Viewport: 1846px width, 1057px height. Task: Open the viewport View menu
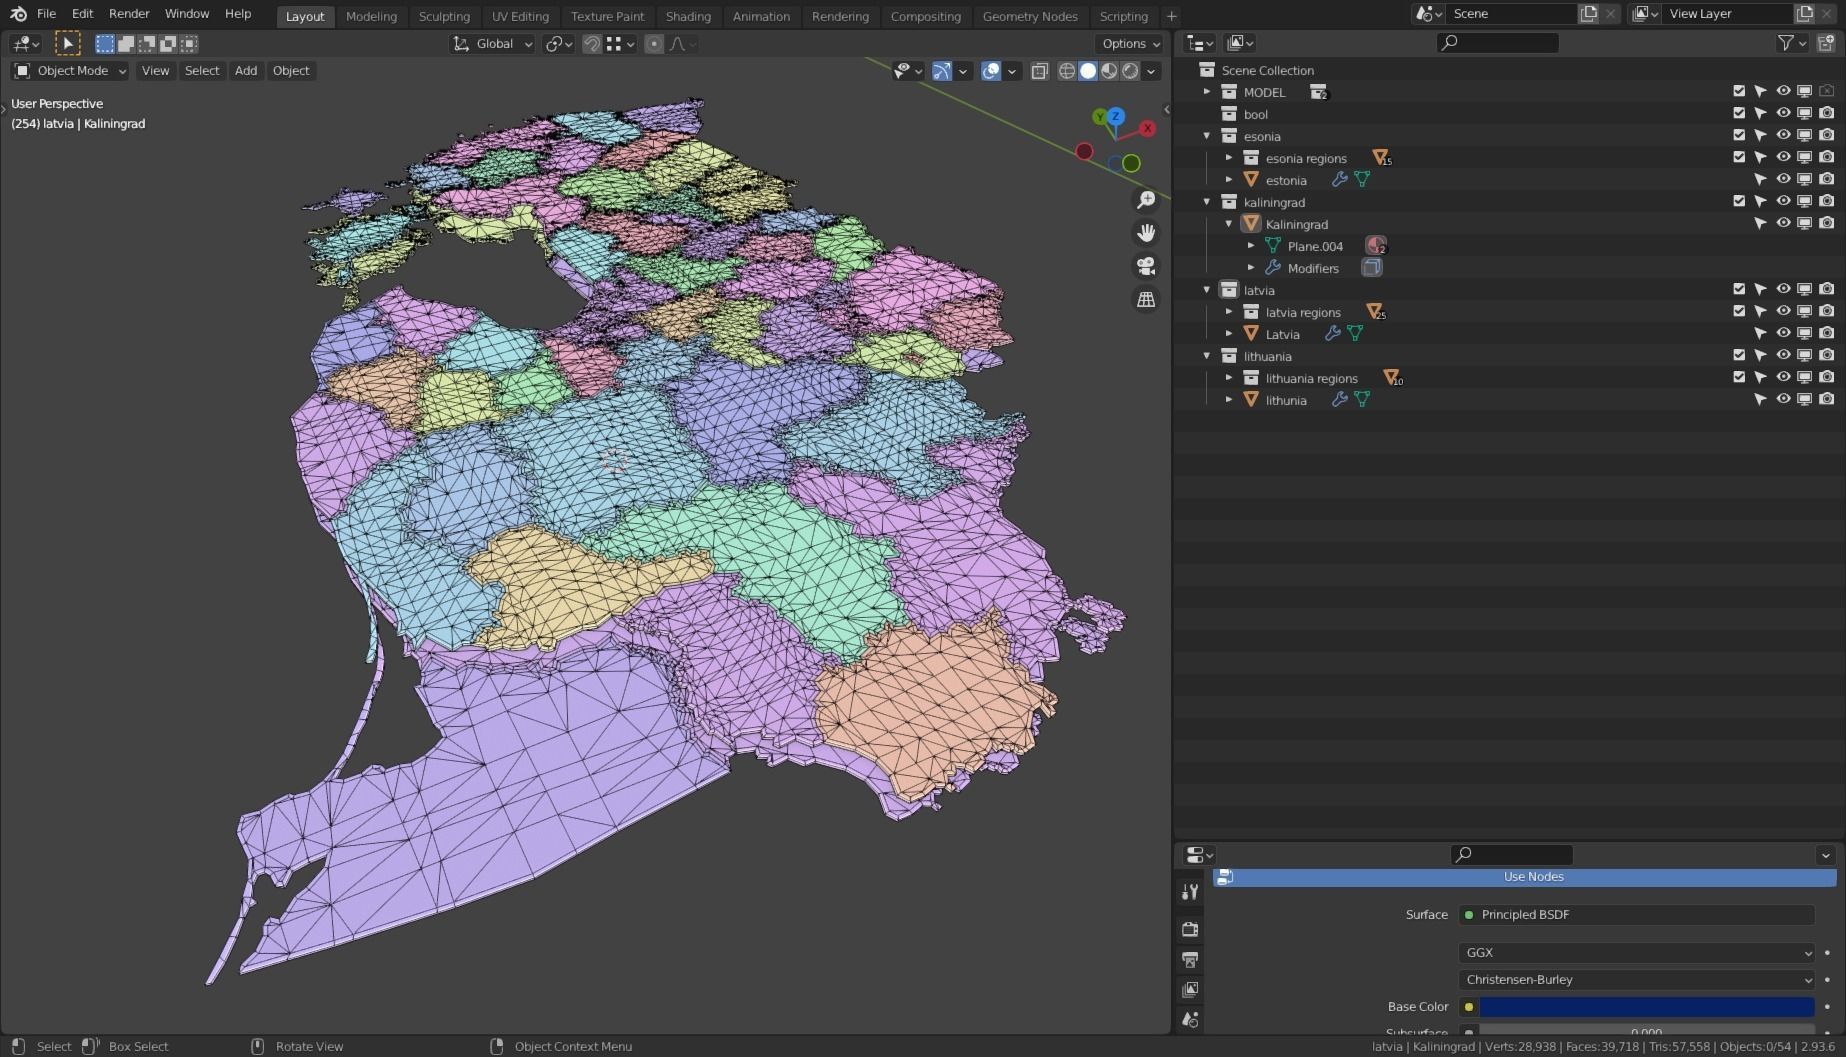[x=155, y=71]
